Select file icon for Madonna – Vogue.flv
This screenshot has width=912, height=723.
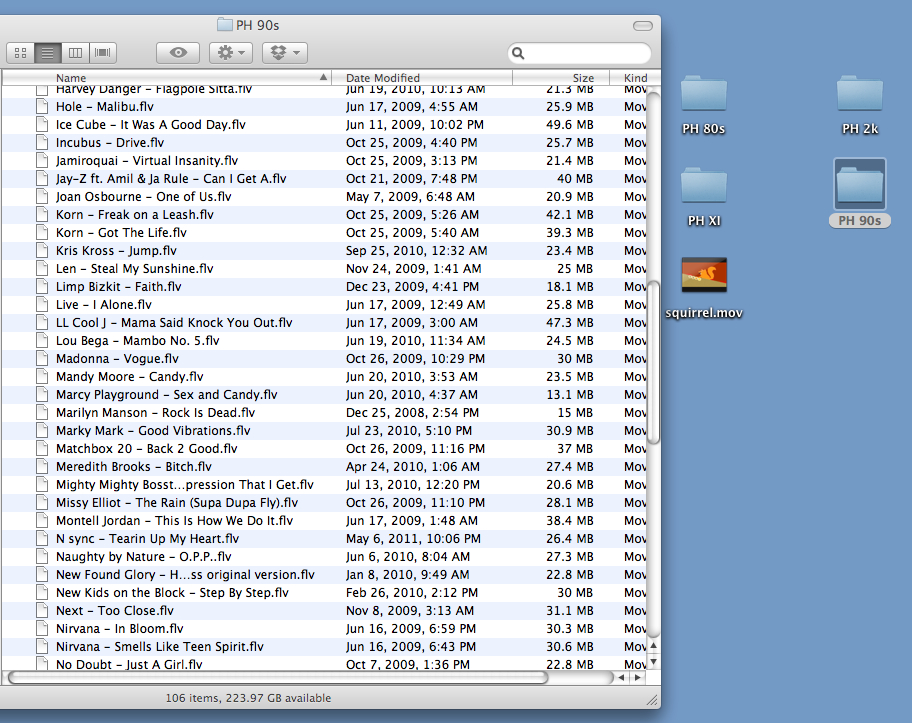pyautogui.click(x=42, y=359)
